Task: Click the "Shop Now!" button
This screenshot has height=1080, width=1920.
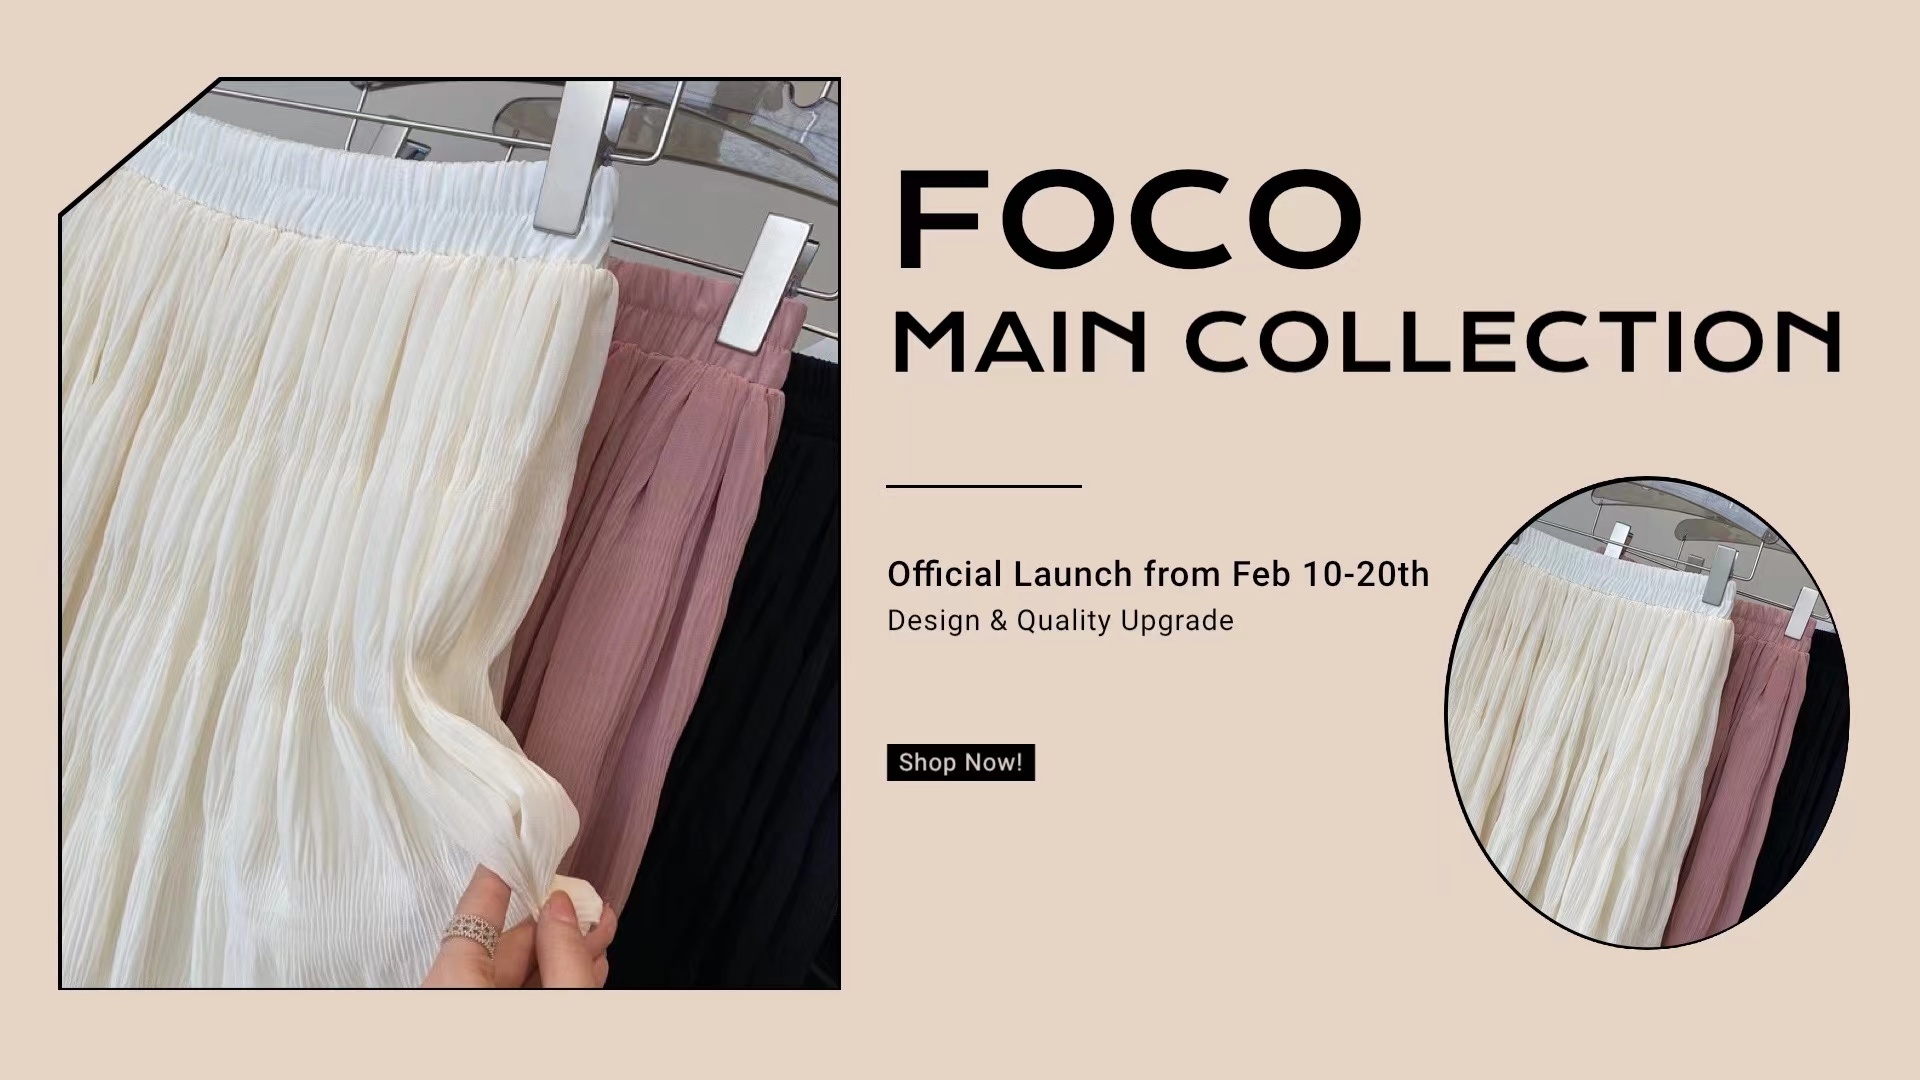Action: (960, 762)
